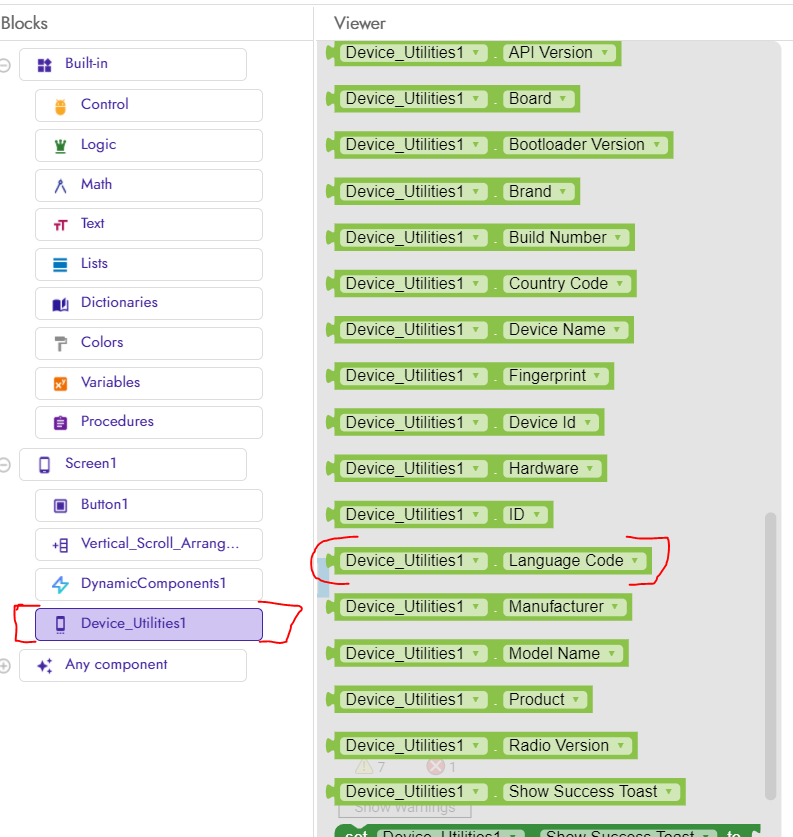Open the Colors paint roller icon
Viewport: 793px width, 837px height.
click(x=60, y=343)
